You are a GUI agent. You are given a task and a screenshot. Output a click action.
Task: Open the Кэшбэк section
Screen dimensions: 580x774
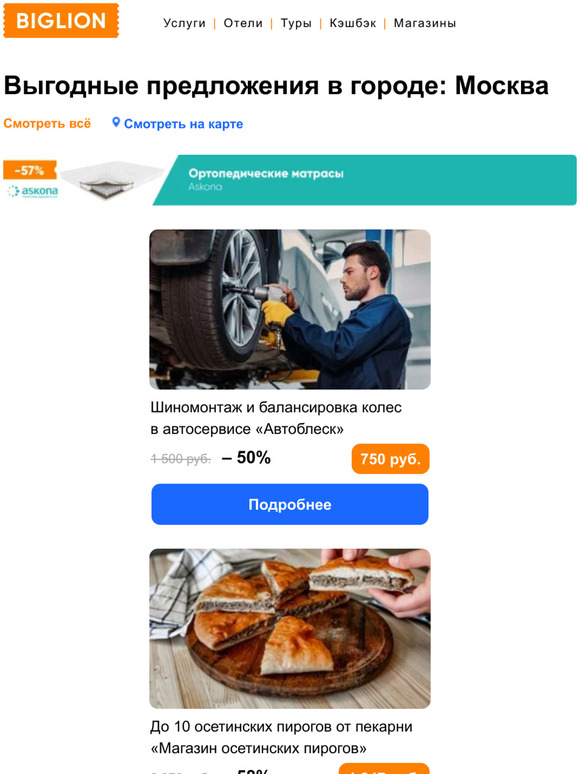click(352, 23)
